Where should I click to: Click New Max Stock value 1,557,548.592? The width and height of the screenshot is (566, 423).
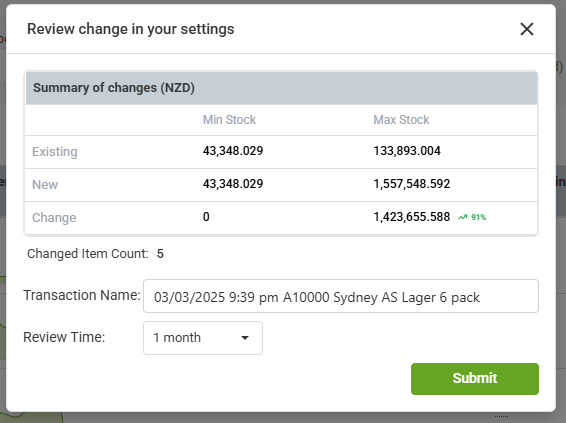[412, 184]
